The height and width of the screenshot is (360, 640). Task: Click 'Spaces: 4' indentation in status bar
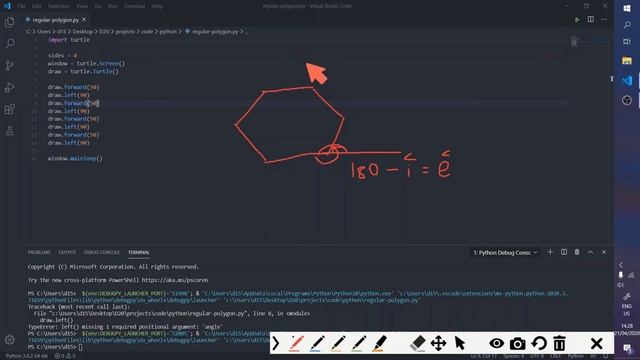click(x=513, y=356)
